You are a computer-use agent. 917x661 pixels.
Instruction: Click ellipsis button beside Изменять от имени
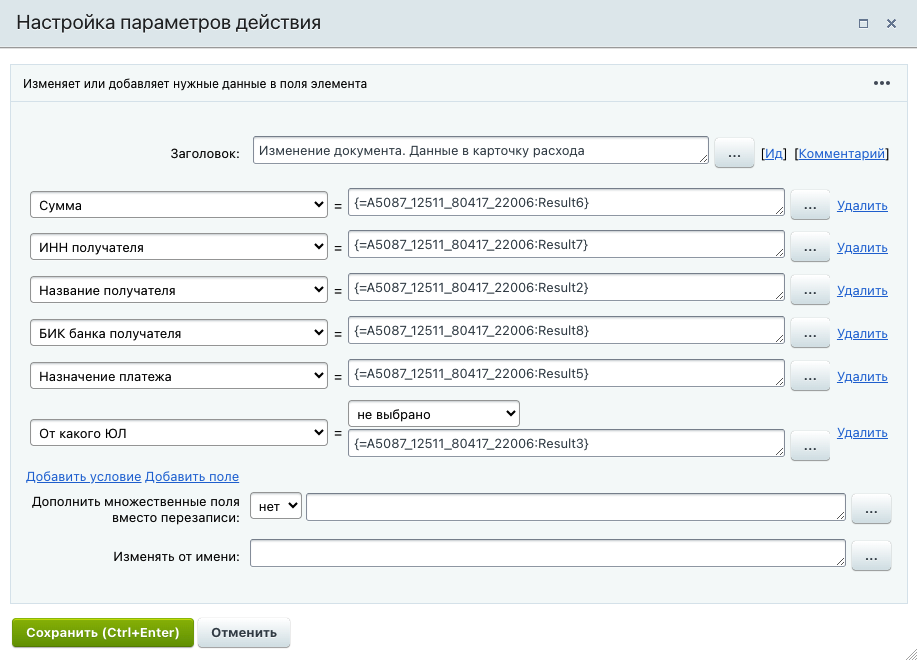point(871,556)
